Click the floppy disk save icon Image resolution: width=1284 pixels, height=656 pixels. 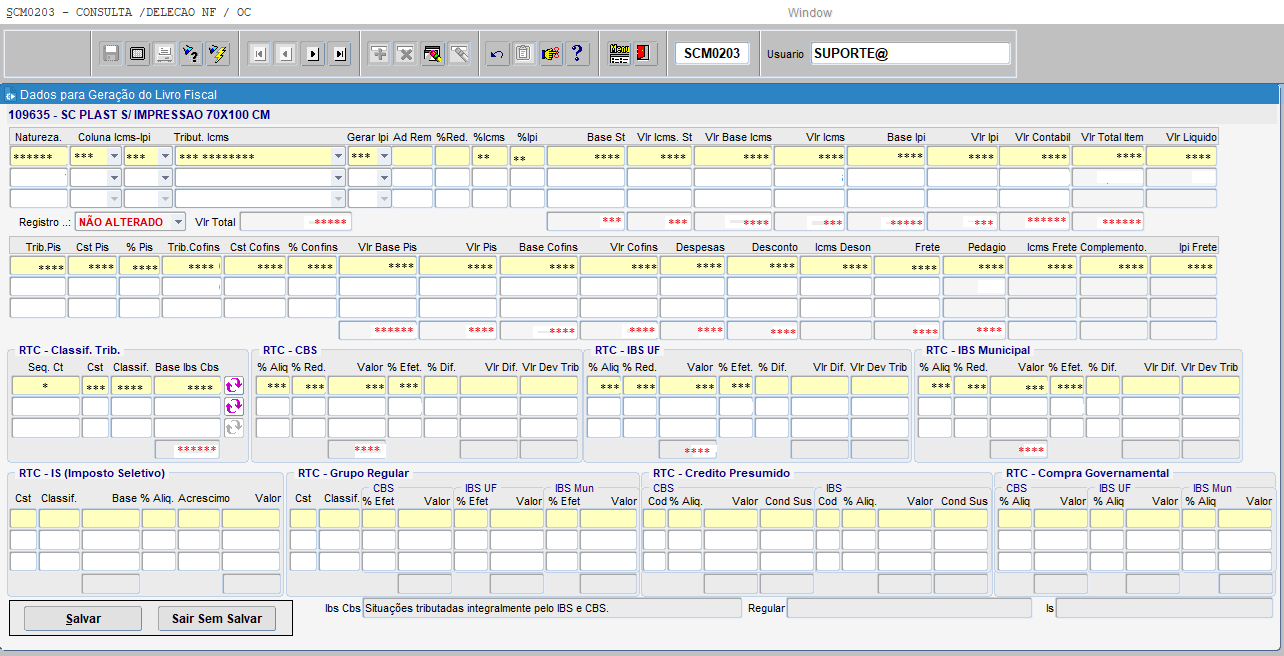(111, 54)
